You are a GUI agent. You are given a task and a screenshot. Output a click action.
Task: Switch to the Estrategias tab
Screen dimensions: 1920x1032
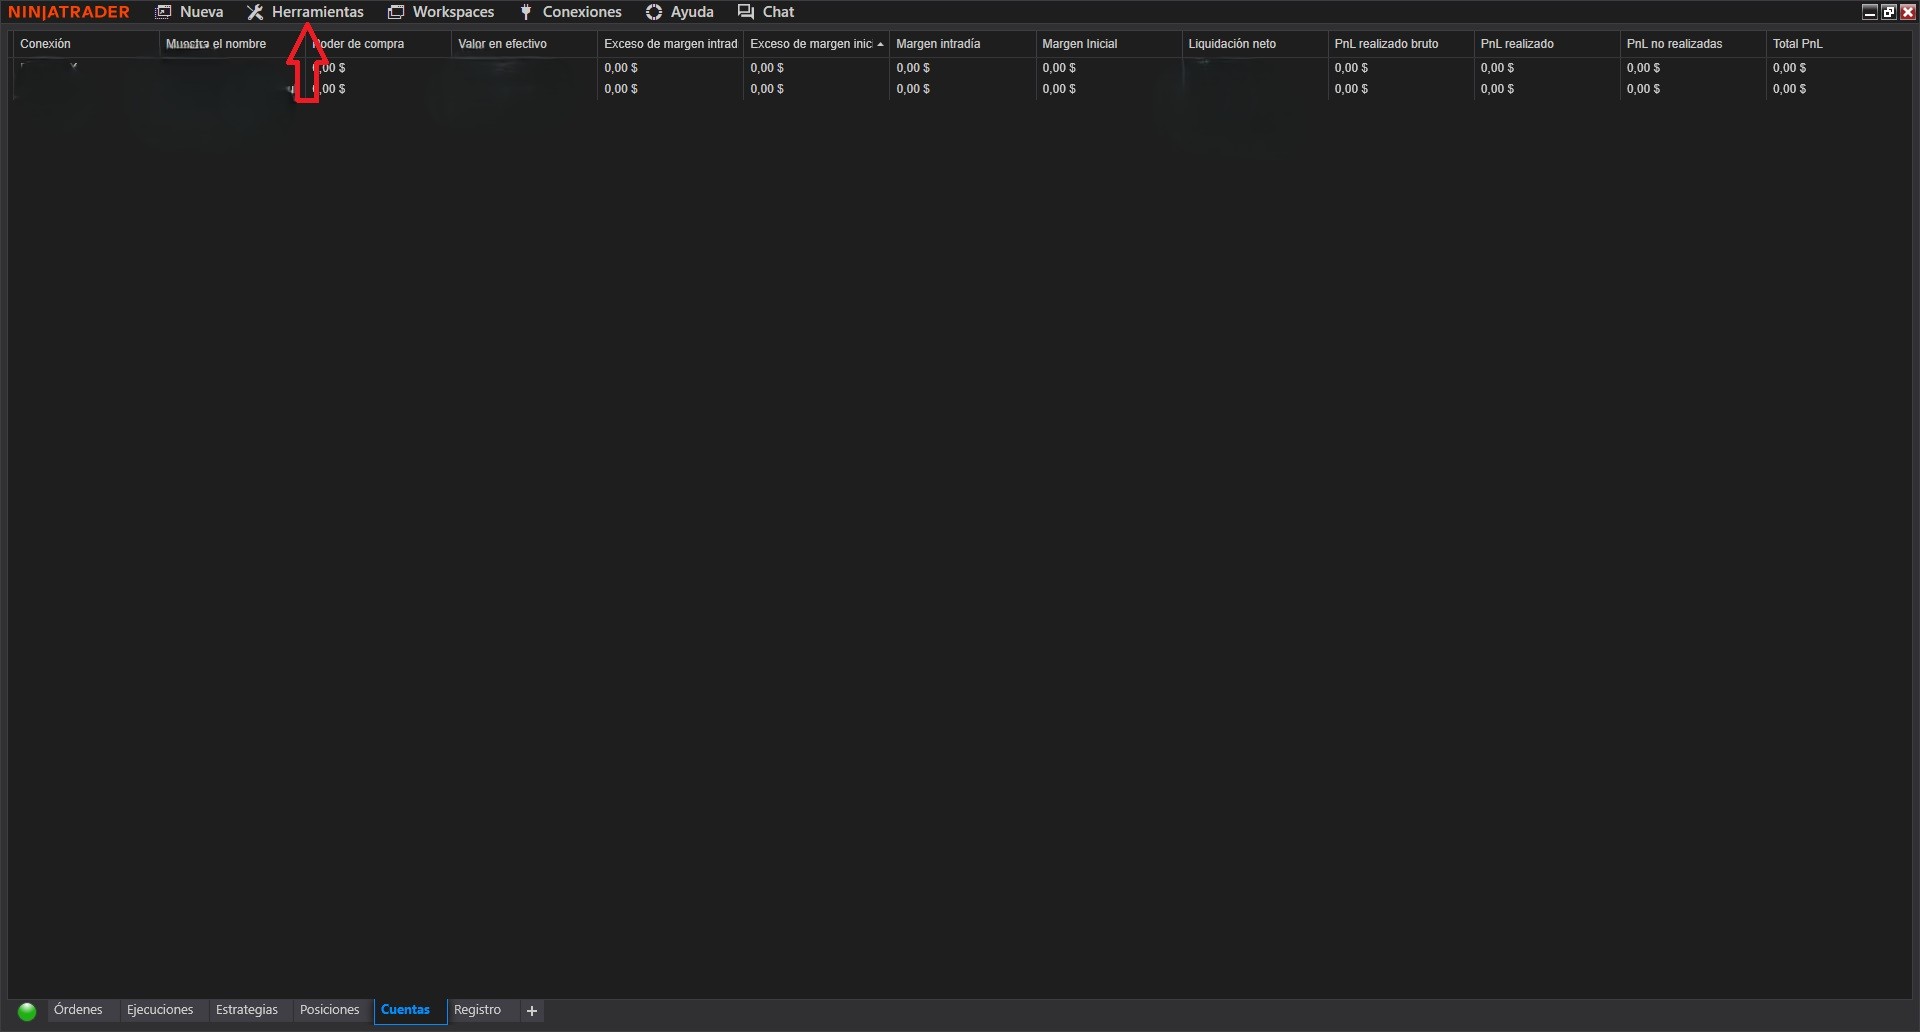pos(247,1010)
